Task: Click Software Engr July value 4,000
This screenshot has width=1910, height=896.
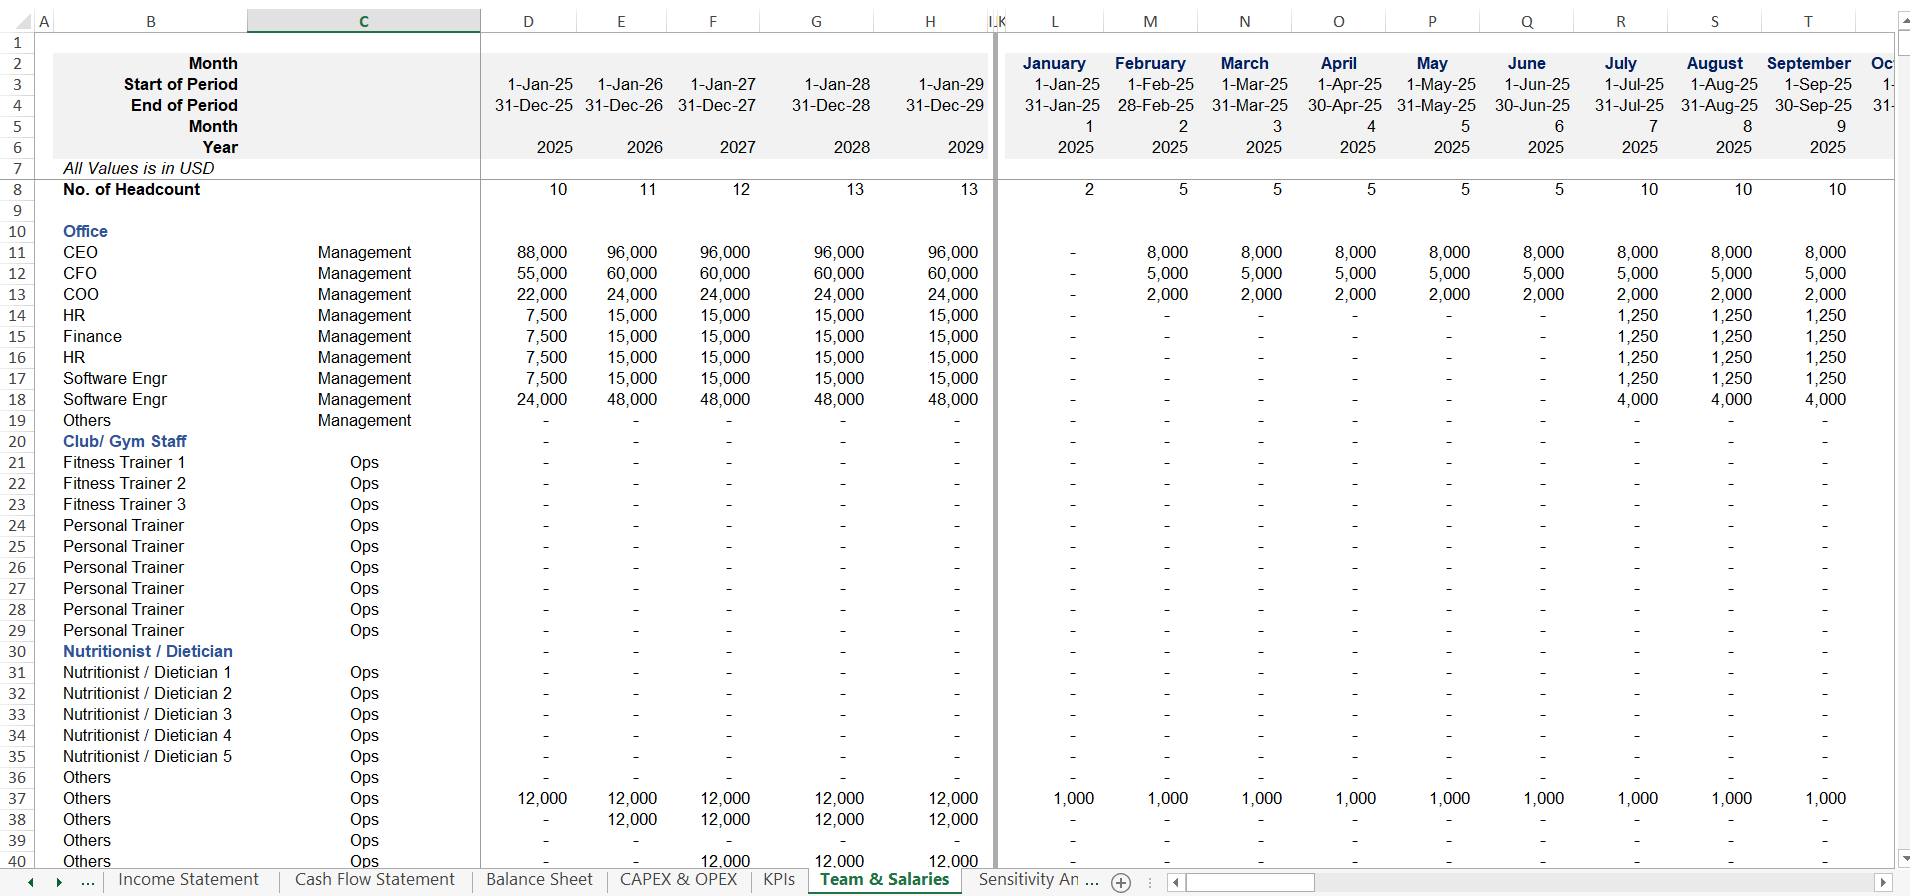Action: 1637,399
